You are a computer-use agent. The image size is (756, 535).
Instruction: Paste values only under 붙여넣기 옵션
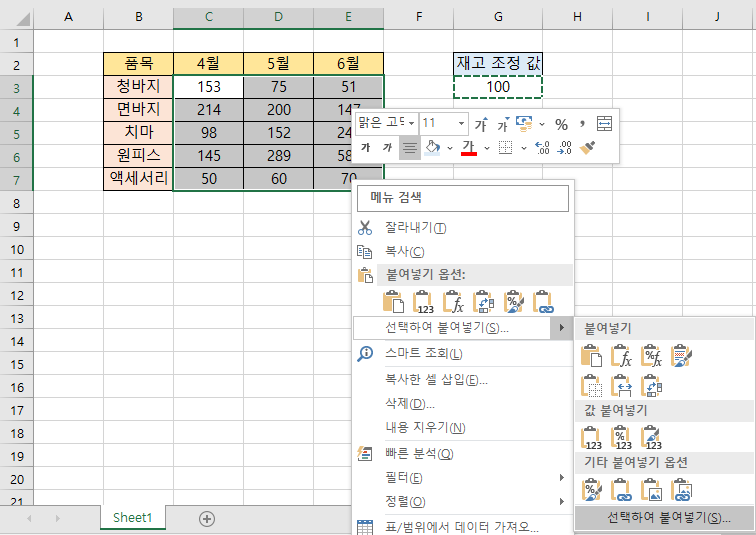coord(423,302)
